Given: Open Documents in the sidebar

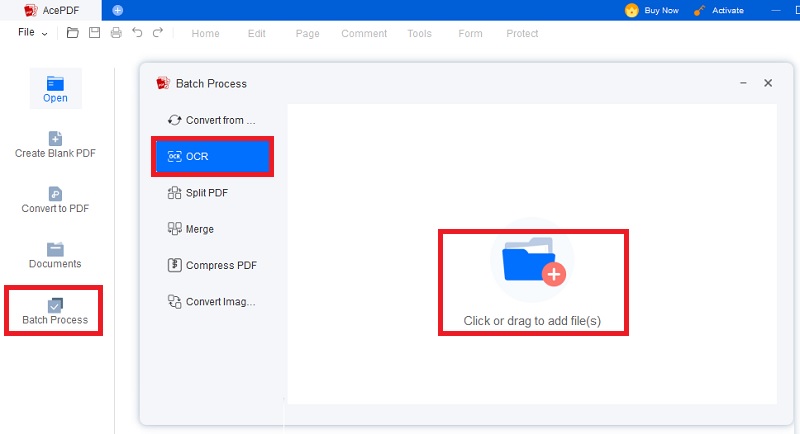Looking at the screenshot, I should (x=55, y=256).
